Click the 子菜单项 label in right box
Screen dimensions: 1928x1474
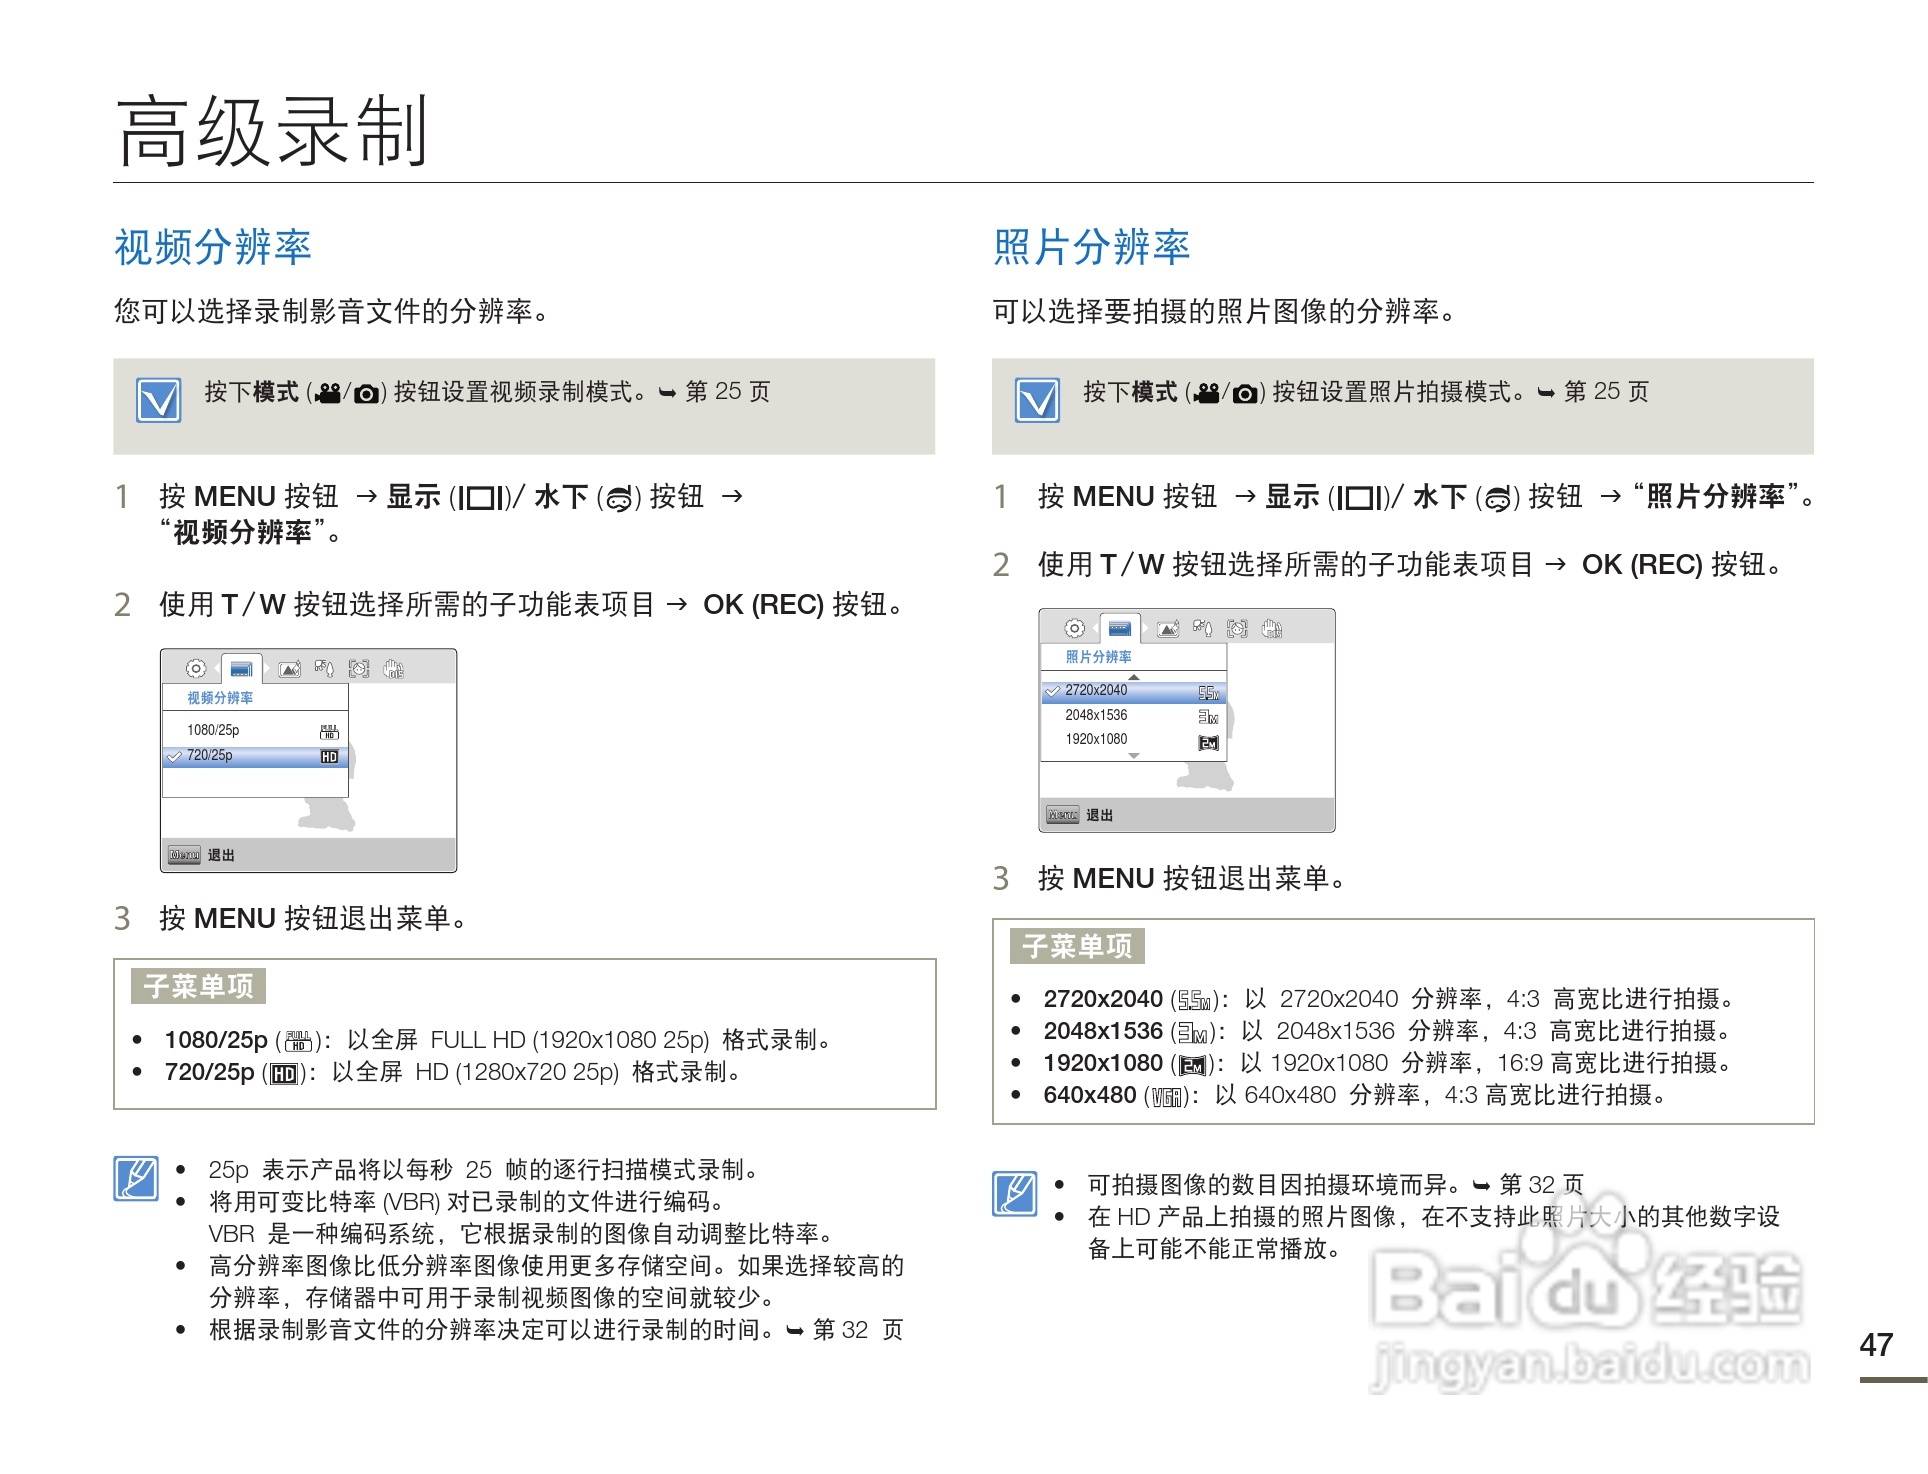1077,945
